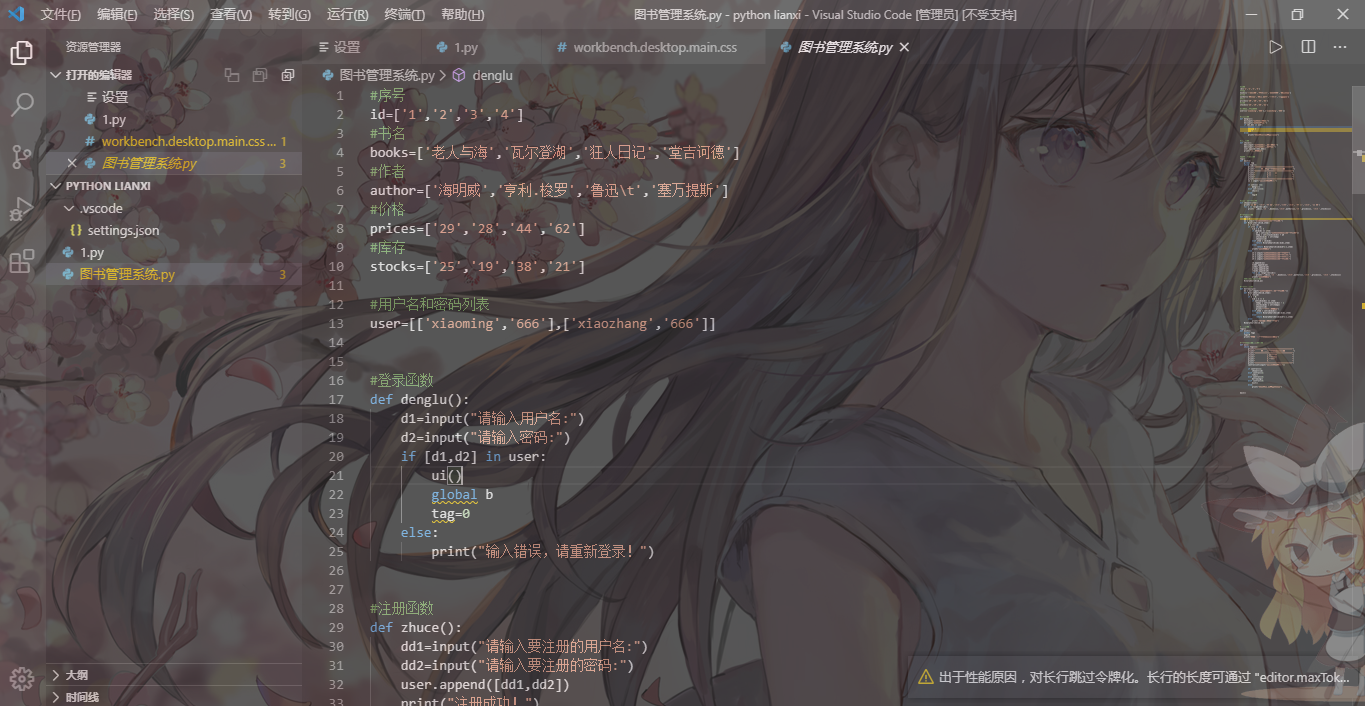Click the ui() call on line 21
The height and width of the screenshot is (706, 1365).
[x=447, y=475]
